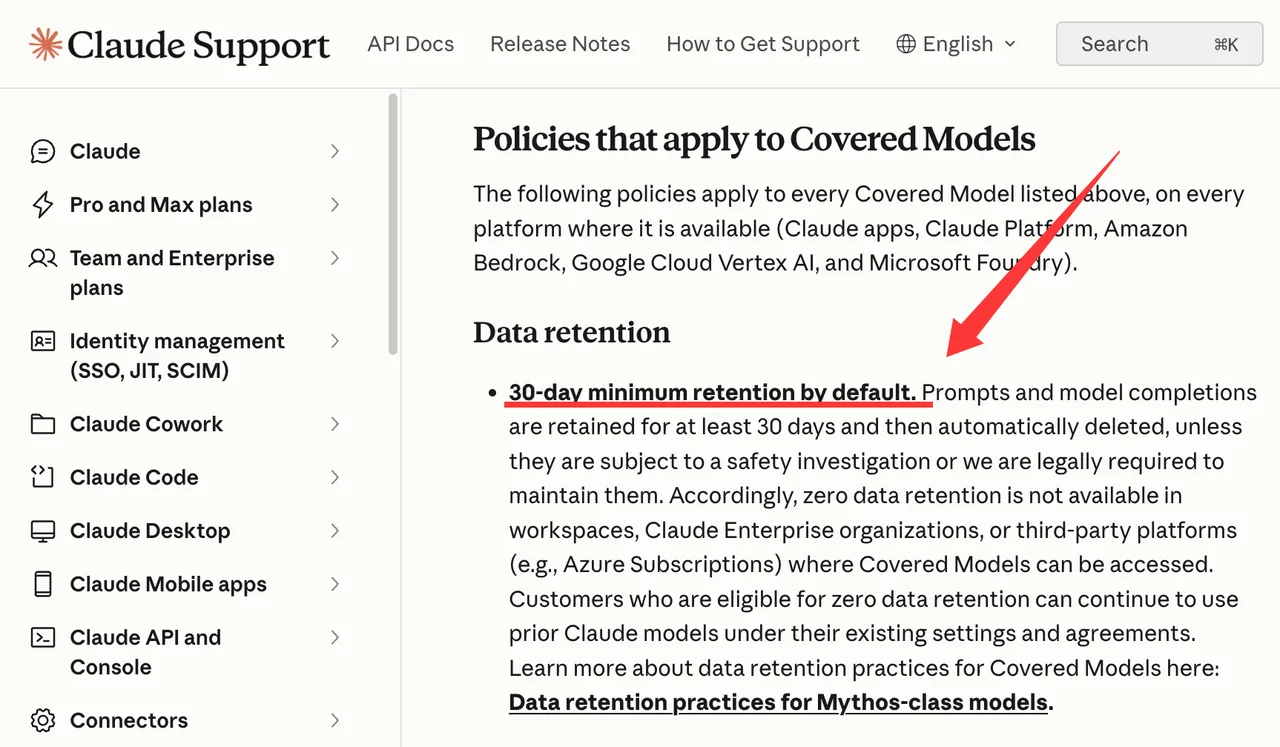Click the lightning bolt Pro and Max icon
Viewport: 1280px width, 747px height.
(43, 205)
